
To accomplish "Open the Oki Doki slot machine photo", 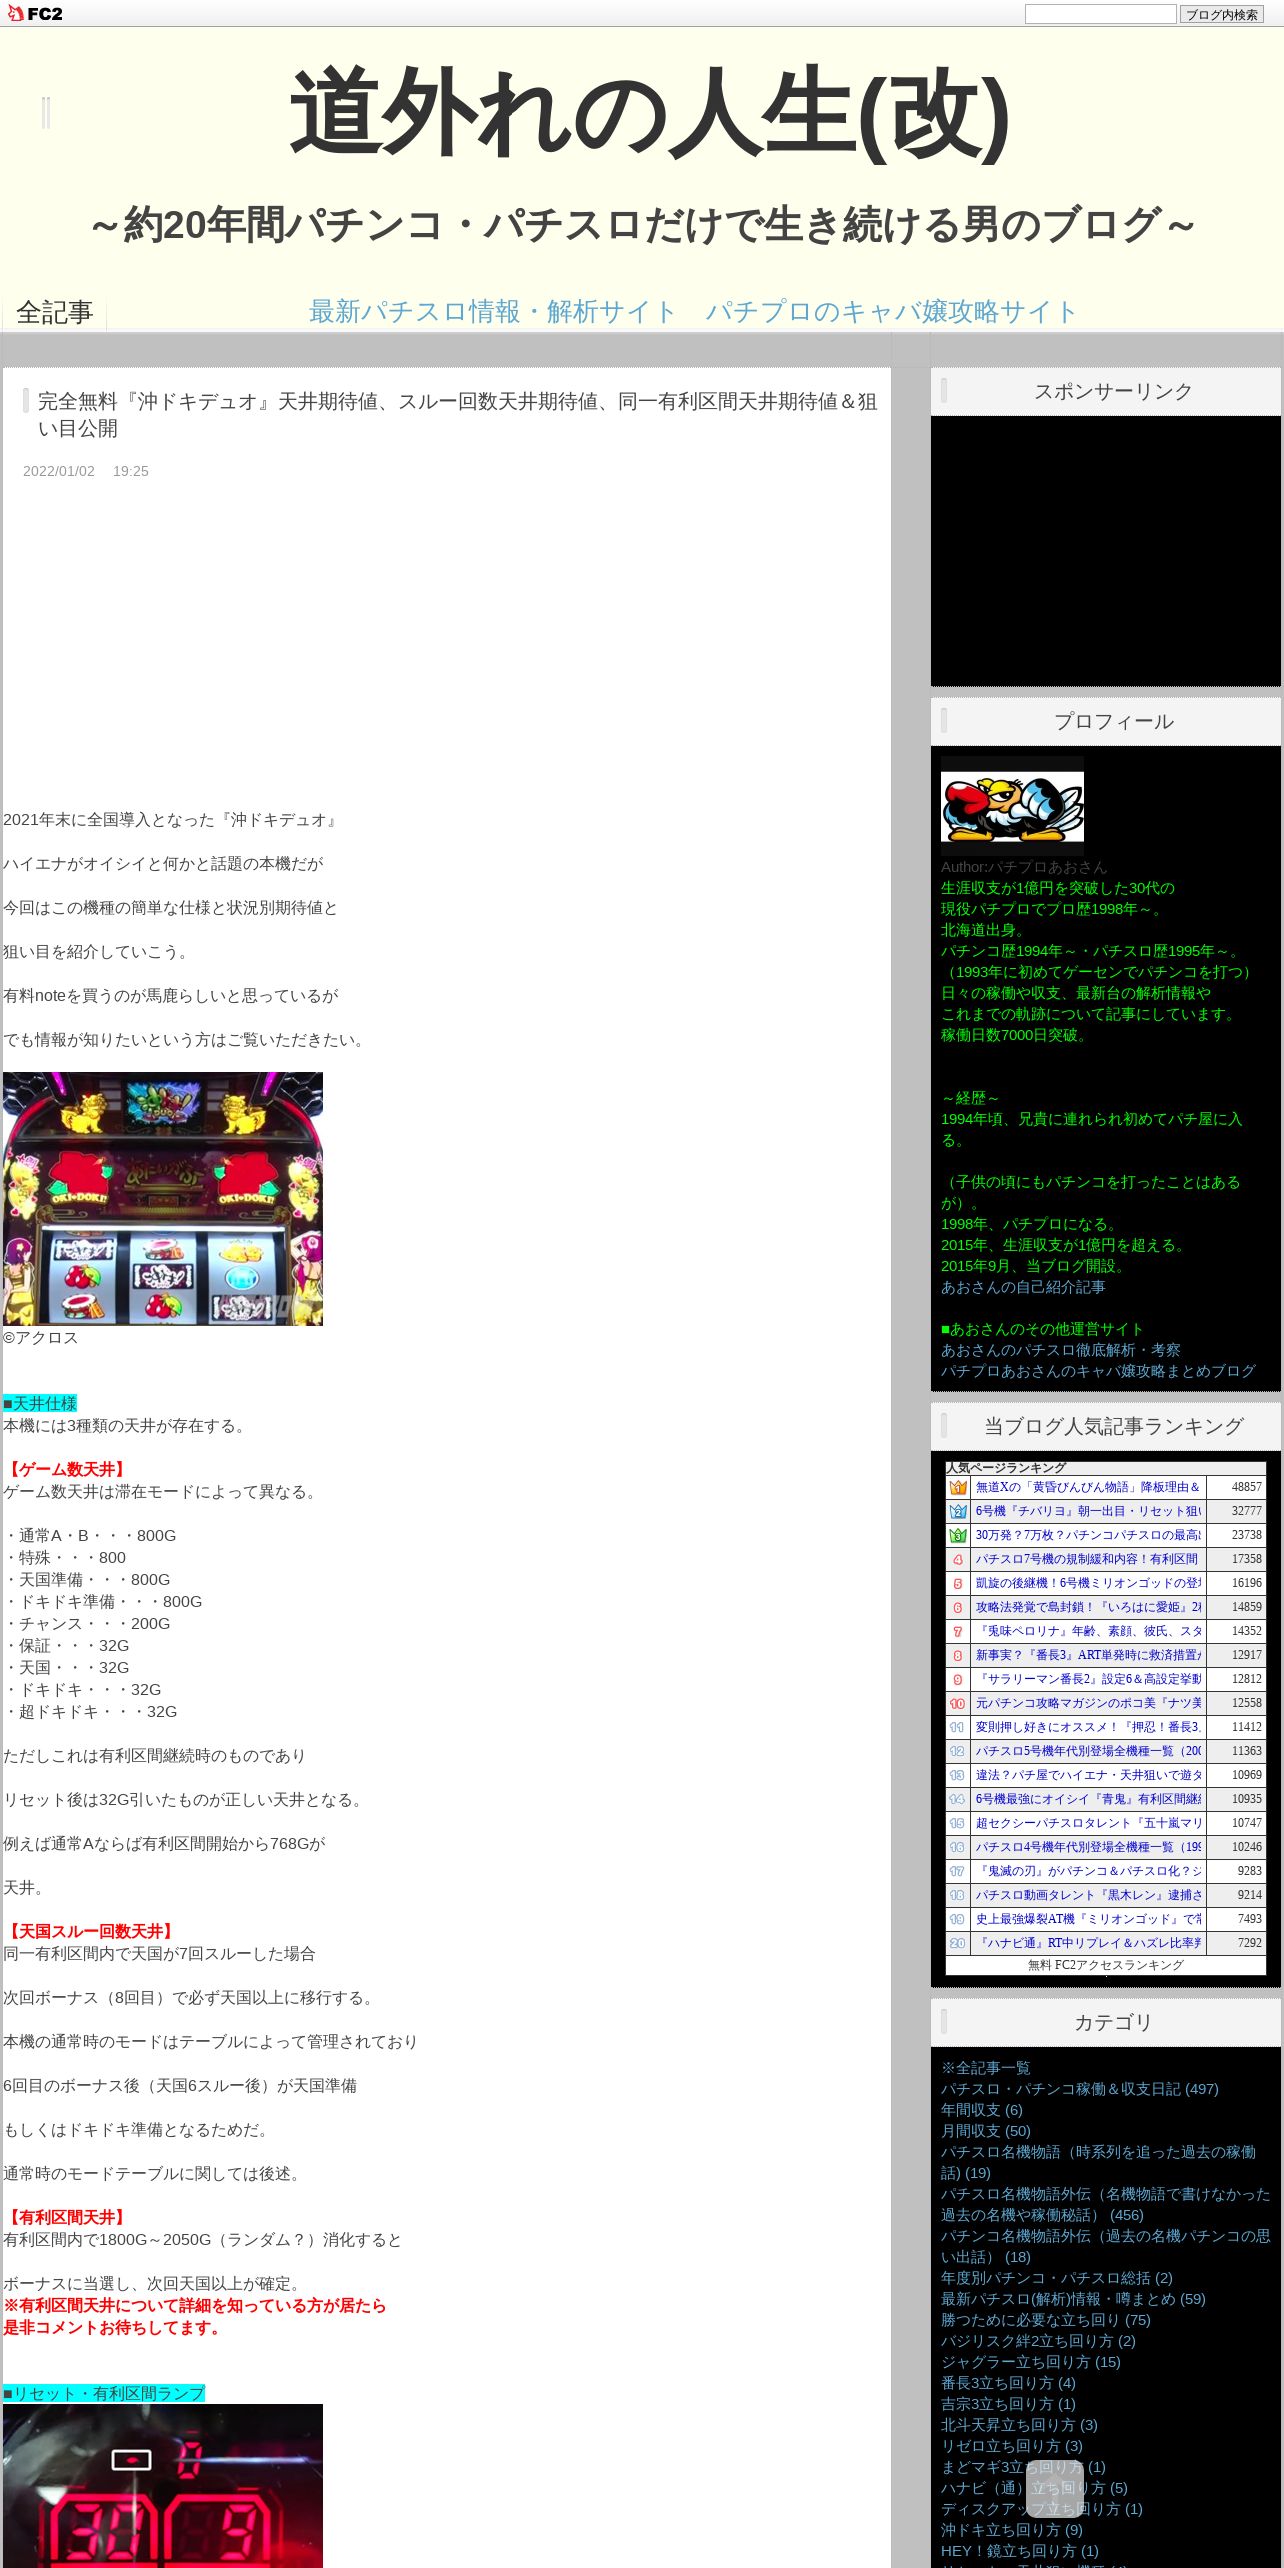I will tap(163, 1199).
